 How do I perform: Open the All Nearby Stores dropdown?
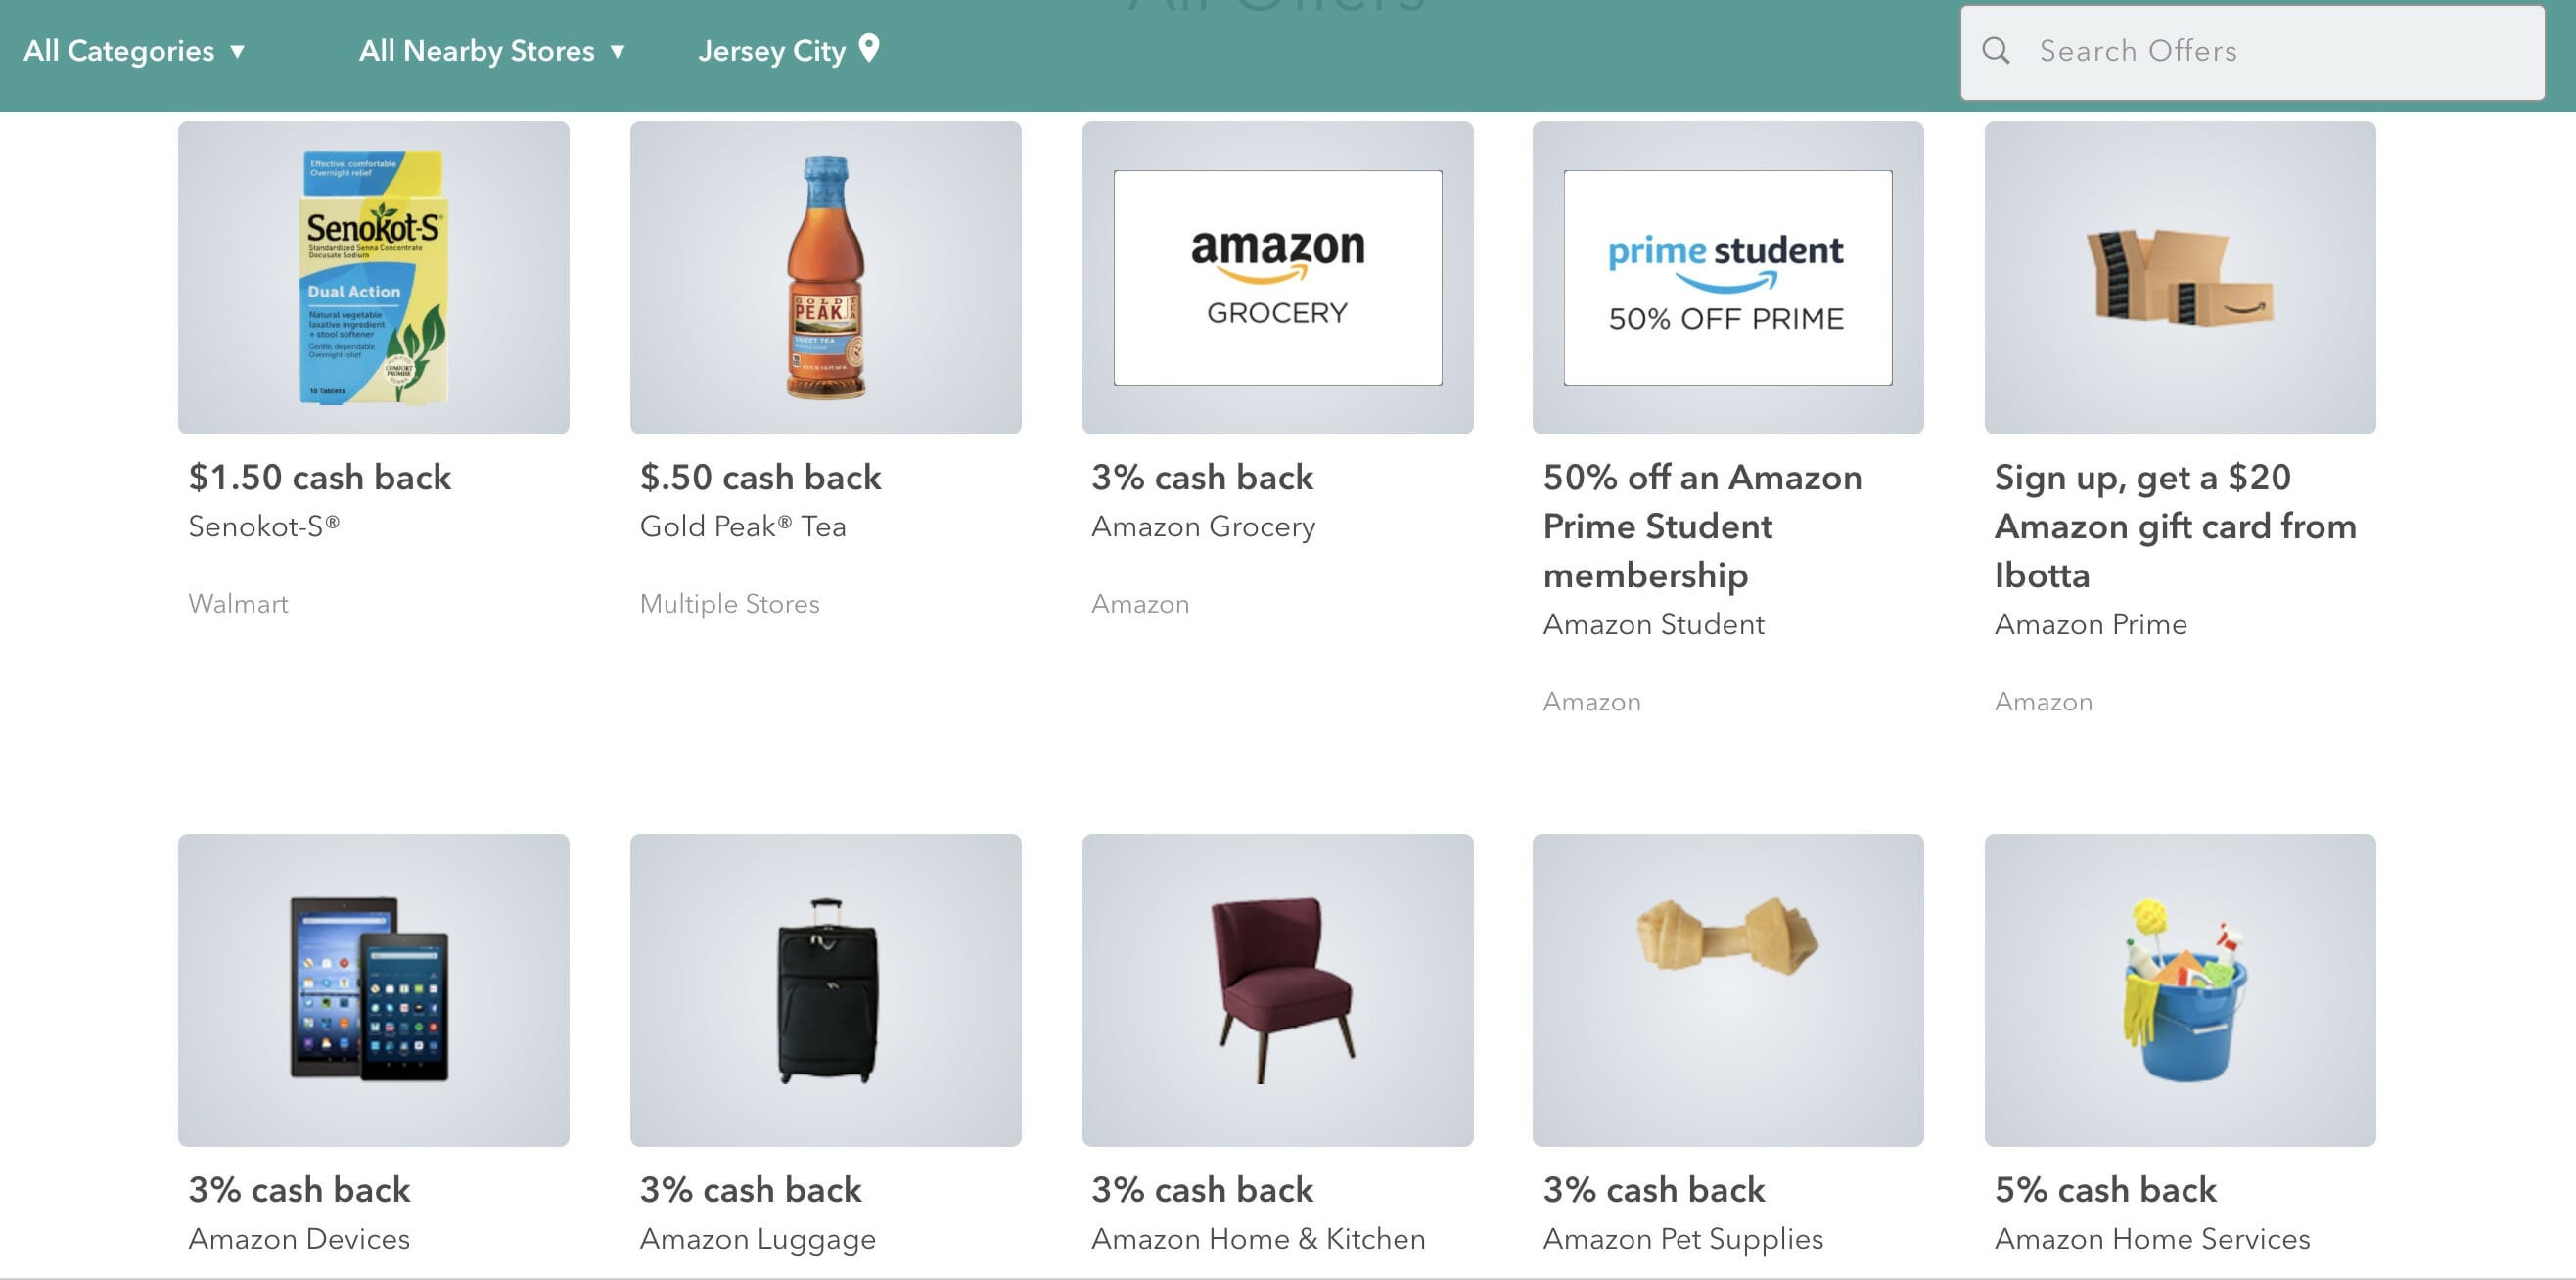[x=491, y=51]
